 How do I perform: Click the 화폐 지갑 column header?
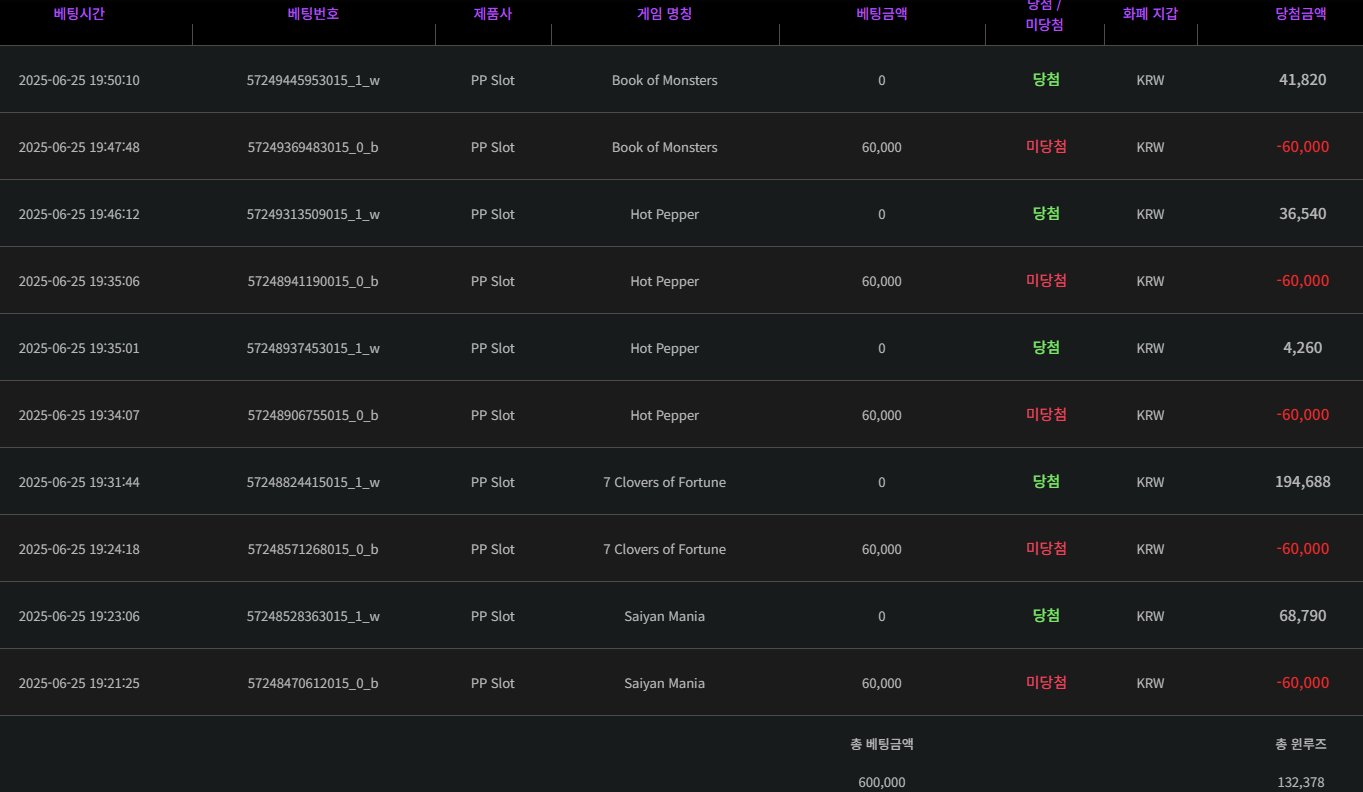point(1151,14)
